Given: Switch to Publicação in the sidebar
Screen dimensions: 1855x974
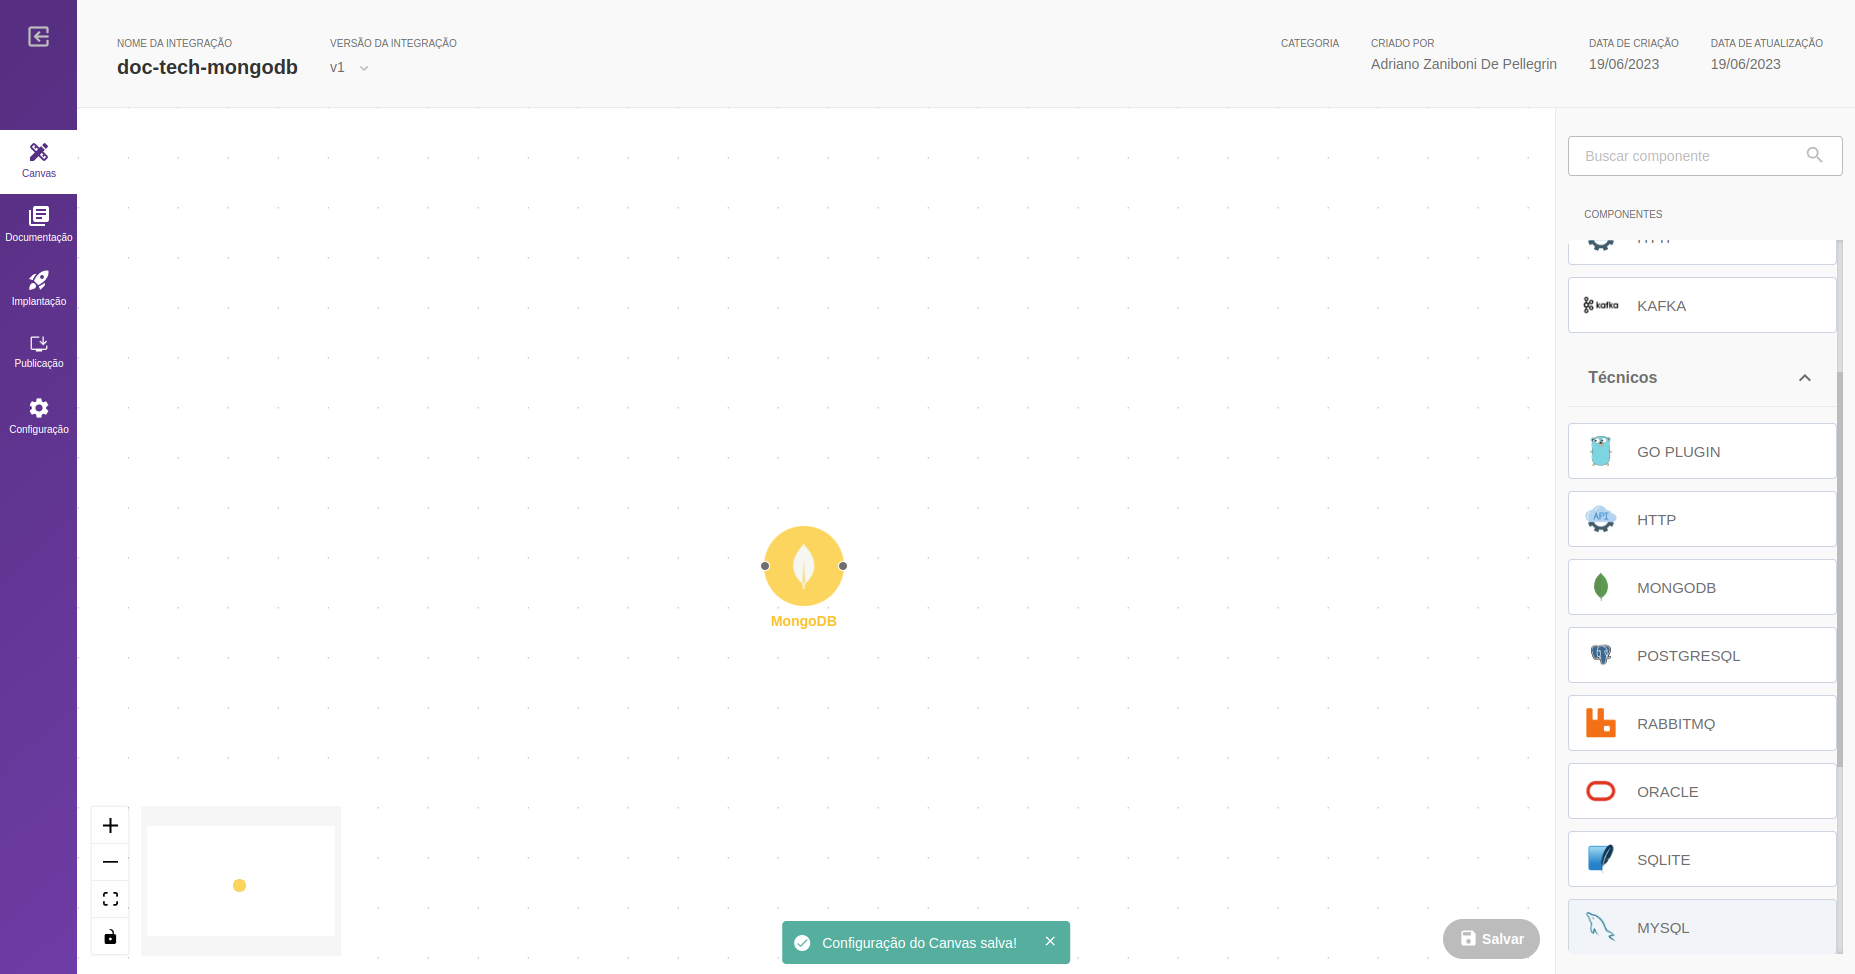Looking at the screenshot, I should (38, 352).
